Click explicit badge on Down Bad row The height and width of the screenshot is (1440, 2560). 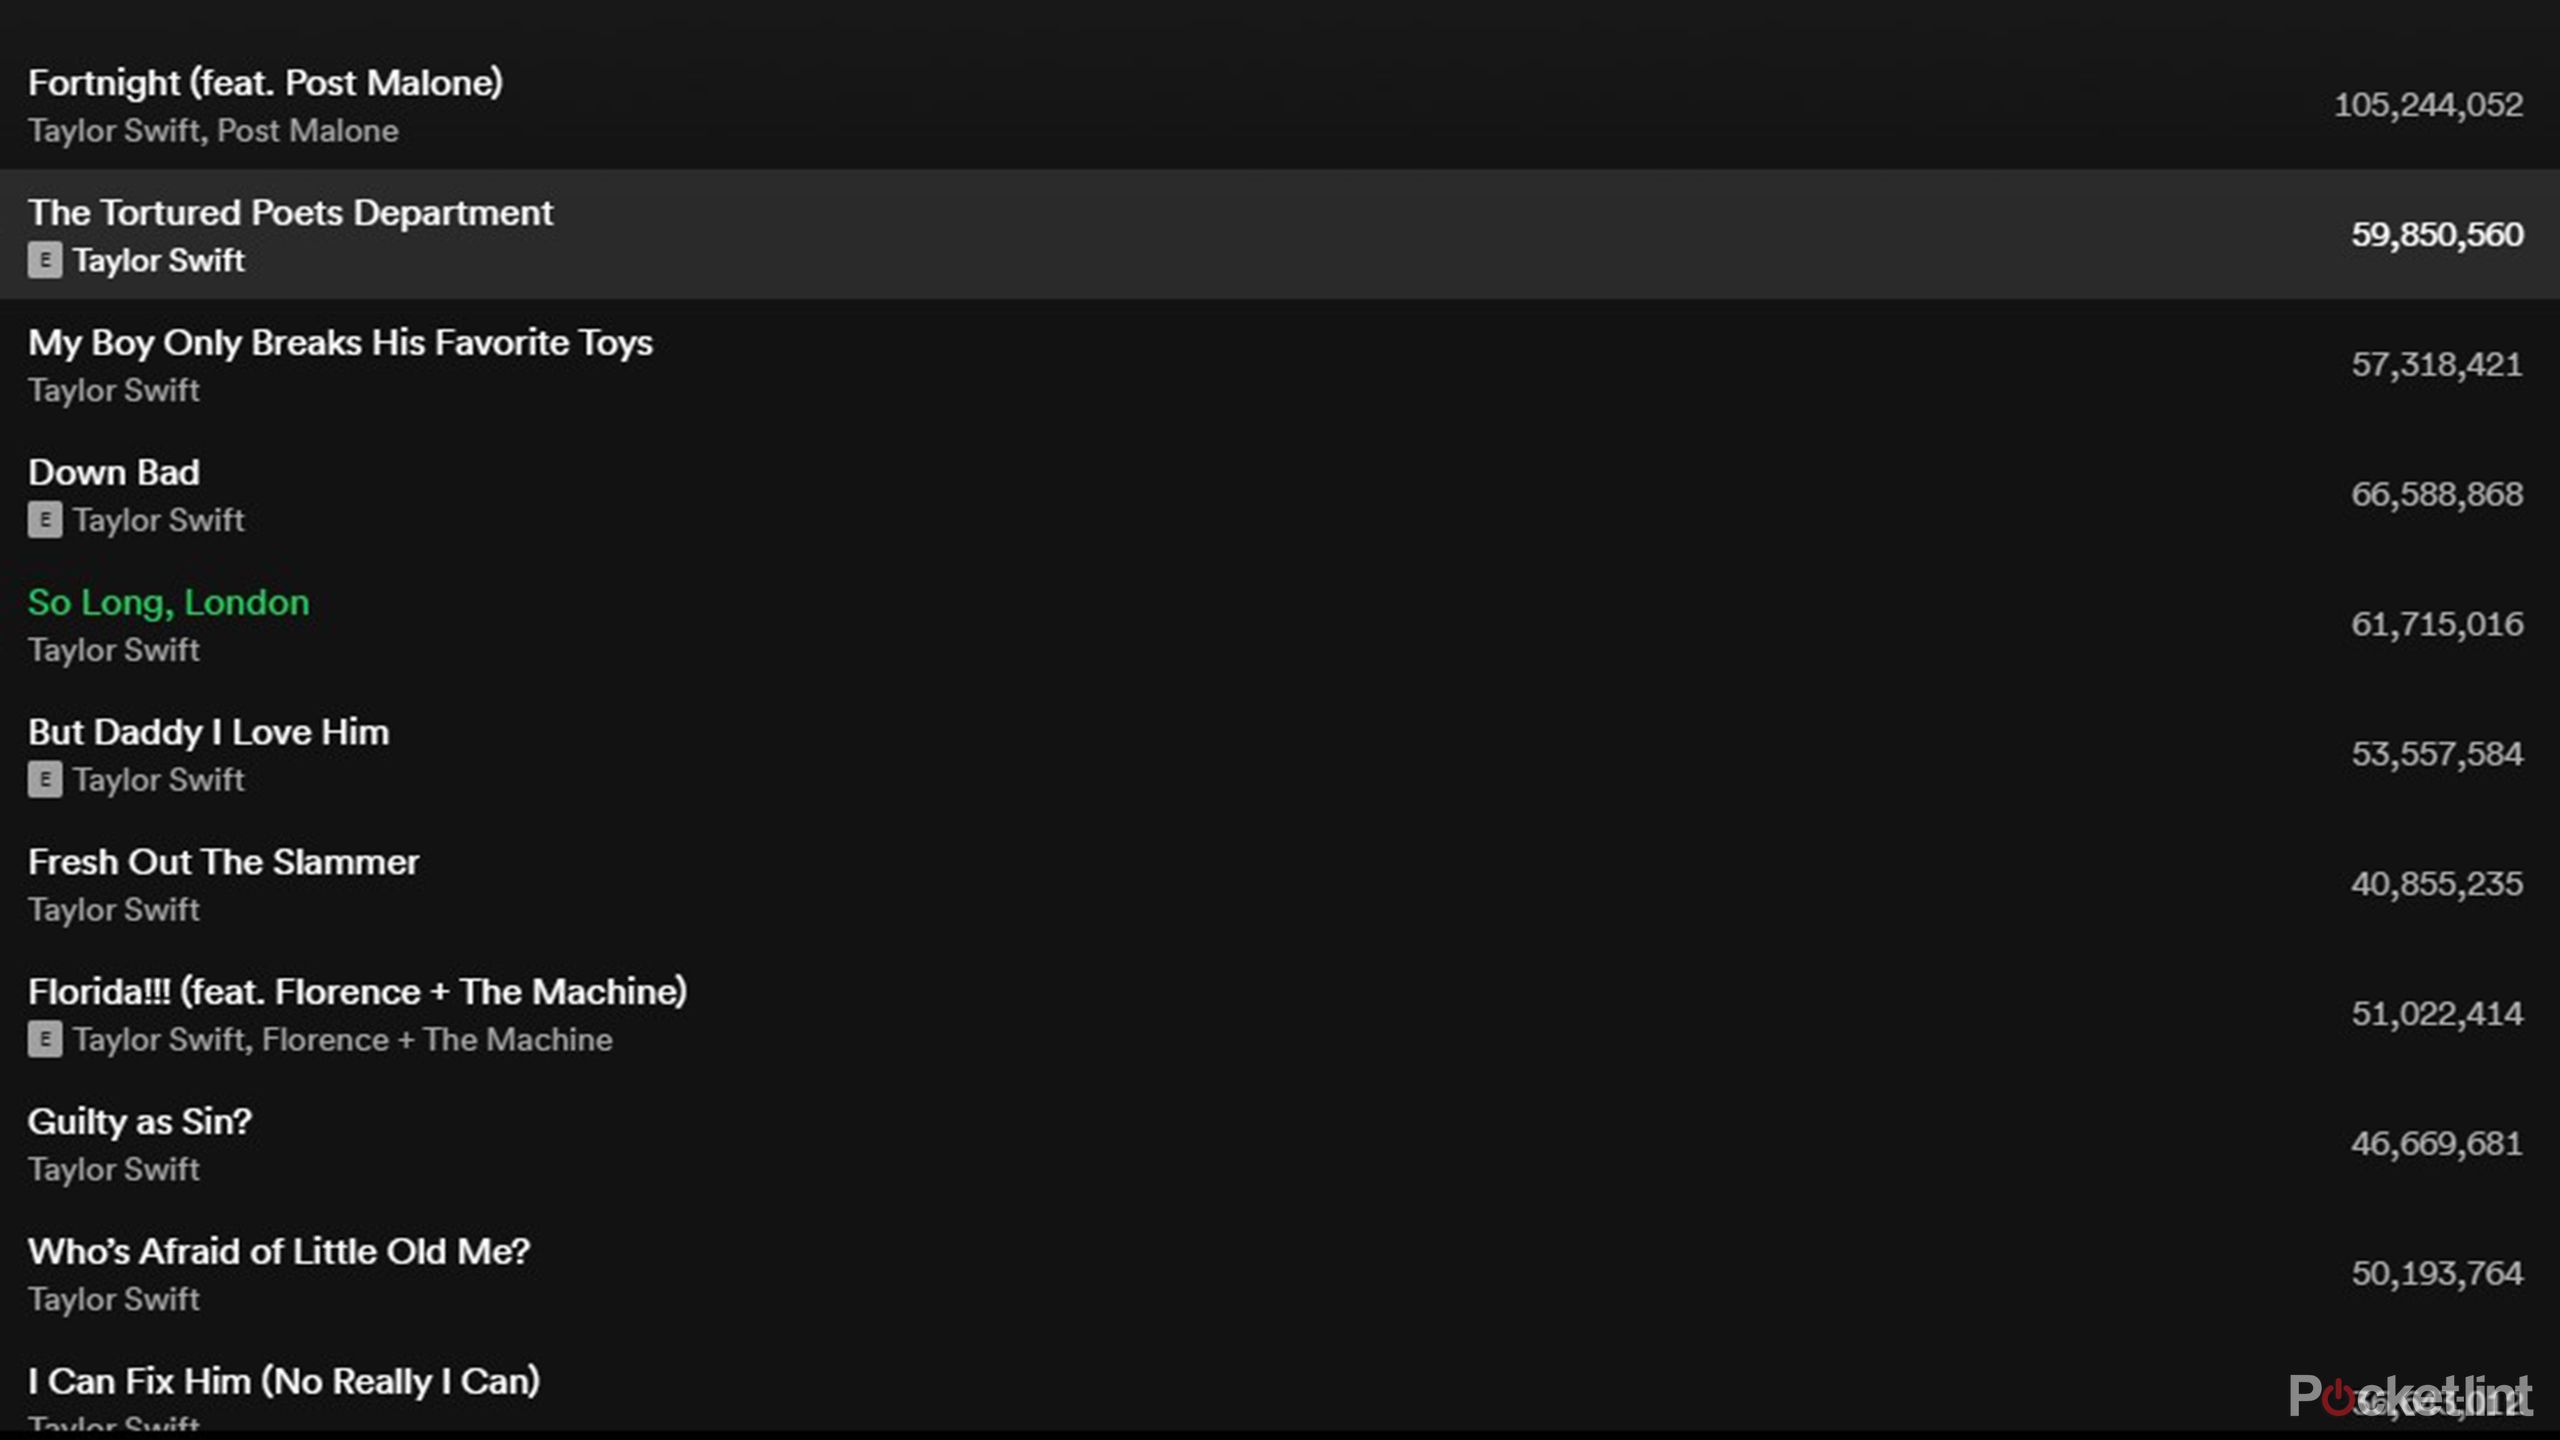point(45,520)
